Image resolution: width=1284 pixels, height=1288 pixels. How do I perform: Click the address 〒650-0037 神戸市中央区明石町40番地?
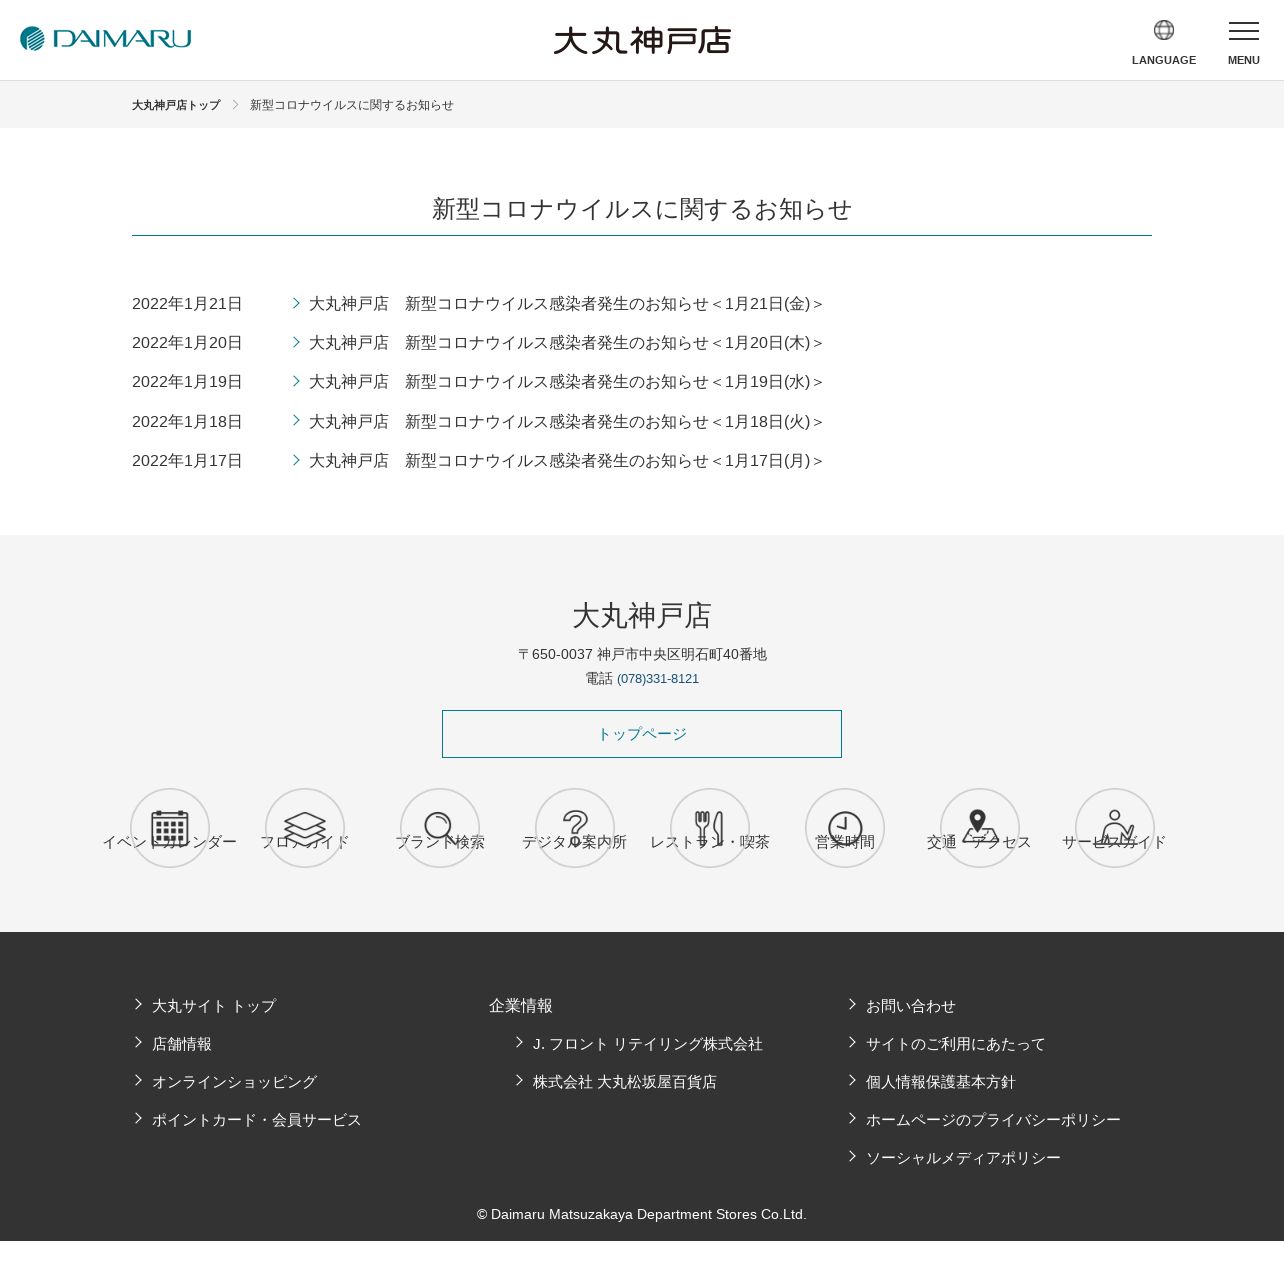642,654
